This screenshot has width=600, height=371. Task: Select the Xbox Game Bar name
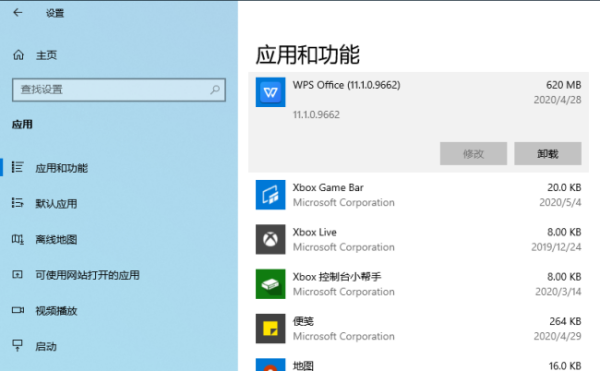pos(328,187)
